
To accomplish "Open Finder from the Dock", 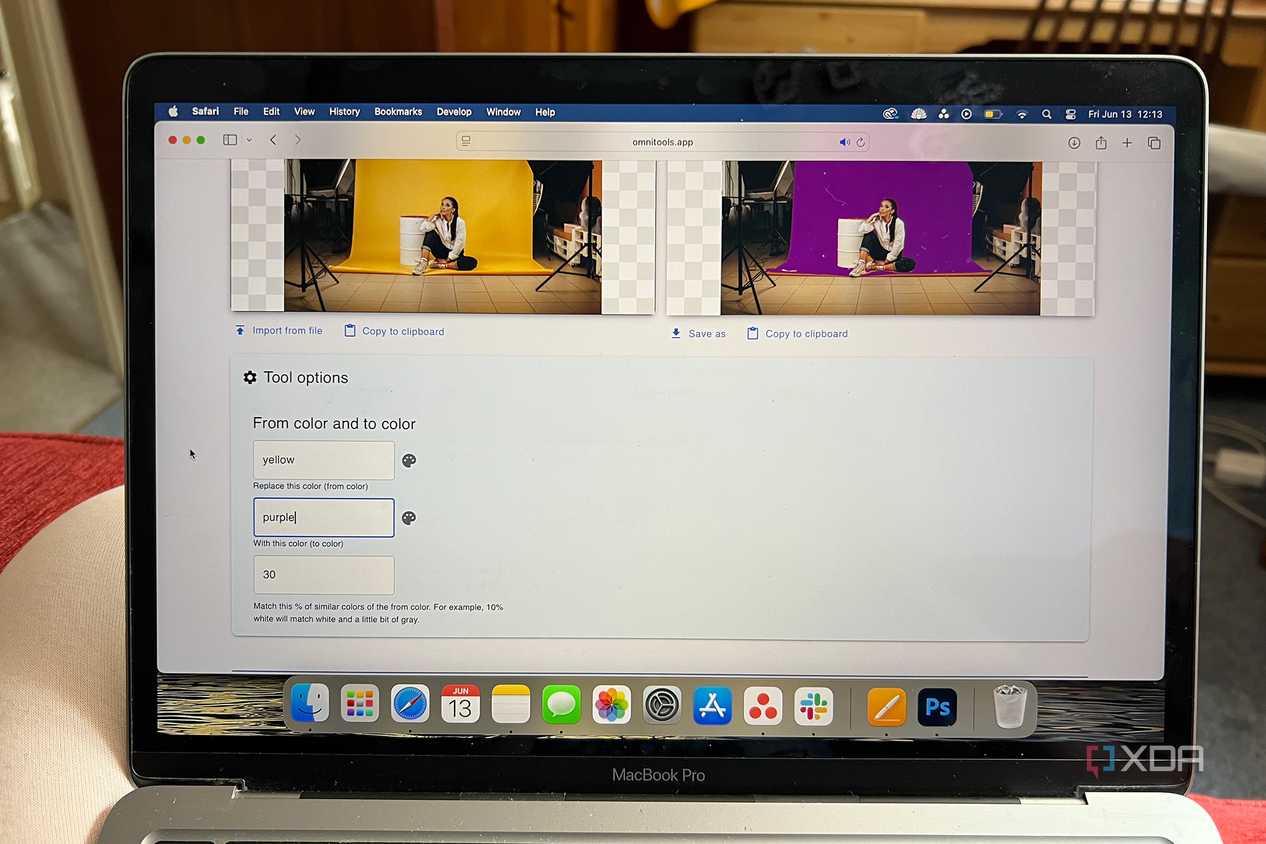I will (x=309, y=704).
